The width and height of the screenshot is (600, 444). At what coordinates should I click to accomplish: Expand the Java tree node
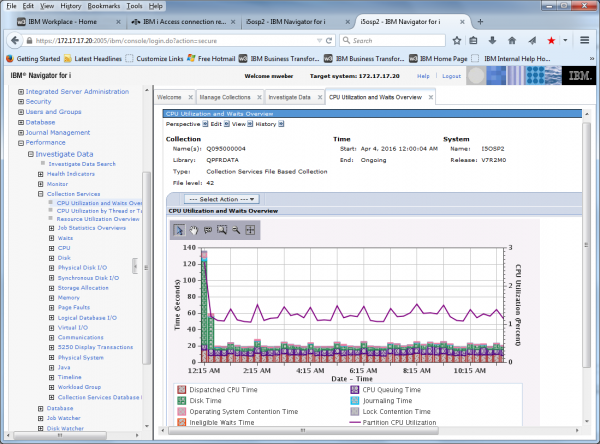(x=51, y=367)
